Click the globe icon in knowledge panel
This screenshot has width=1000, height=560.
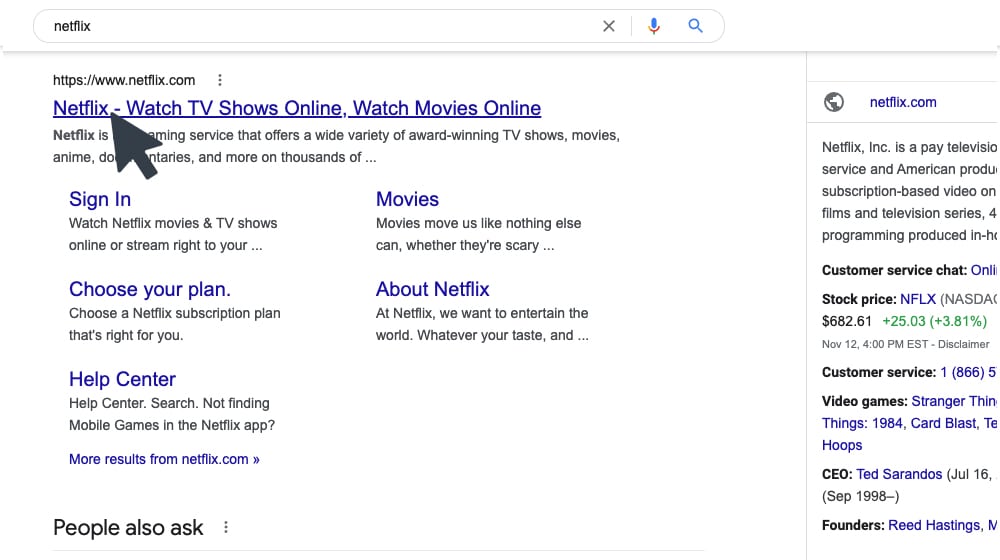[x=833, y=102]
